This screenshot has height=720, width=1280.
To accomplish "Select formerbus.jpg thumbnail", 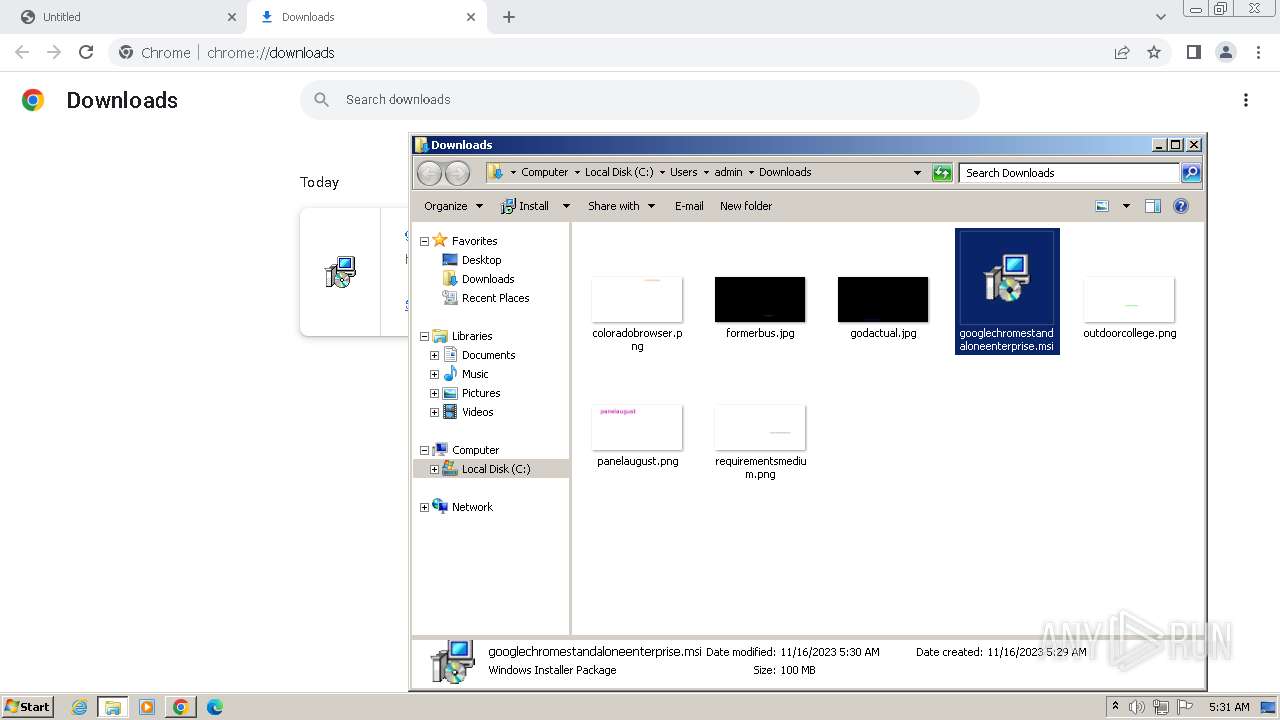I will coord(760,299).
